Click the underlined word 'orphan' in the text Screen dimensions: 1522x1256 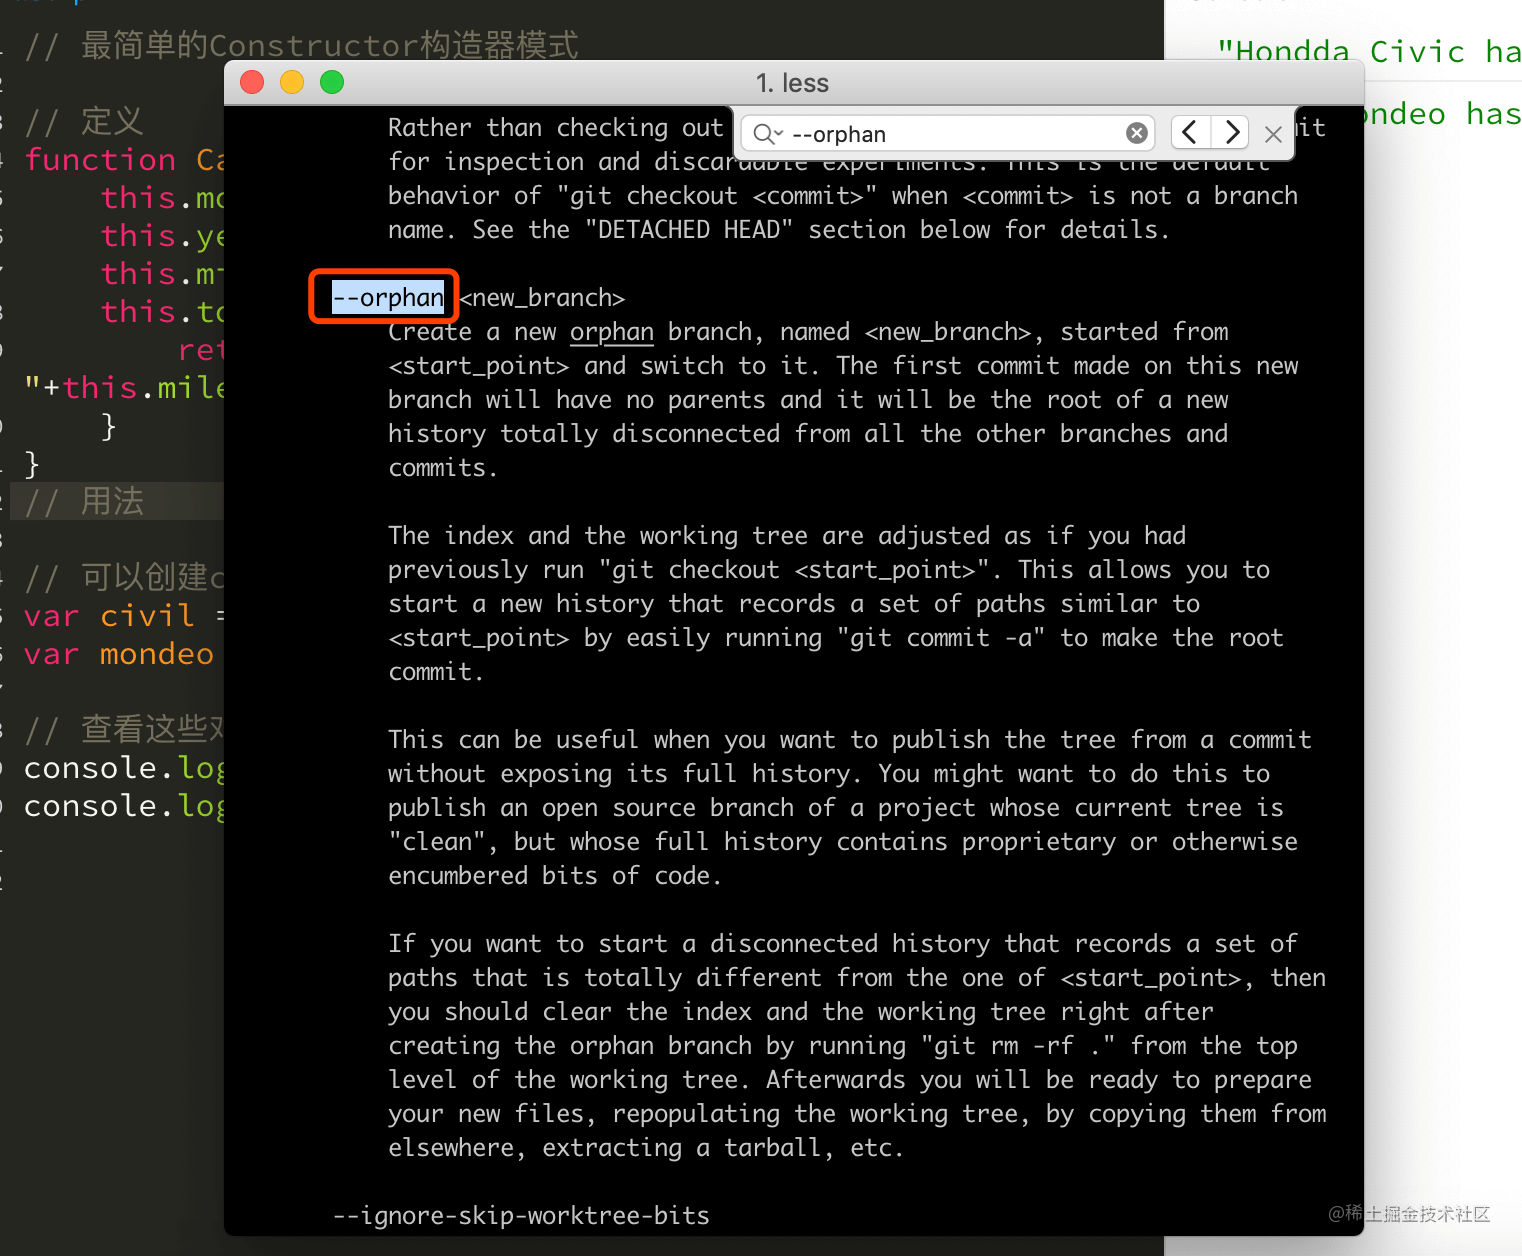[x=611, y=332]
